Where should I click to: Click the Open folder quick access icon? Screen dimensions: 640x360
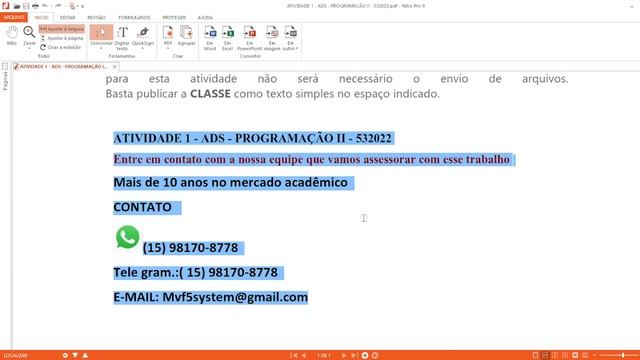click(17, 6)
